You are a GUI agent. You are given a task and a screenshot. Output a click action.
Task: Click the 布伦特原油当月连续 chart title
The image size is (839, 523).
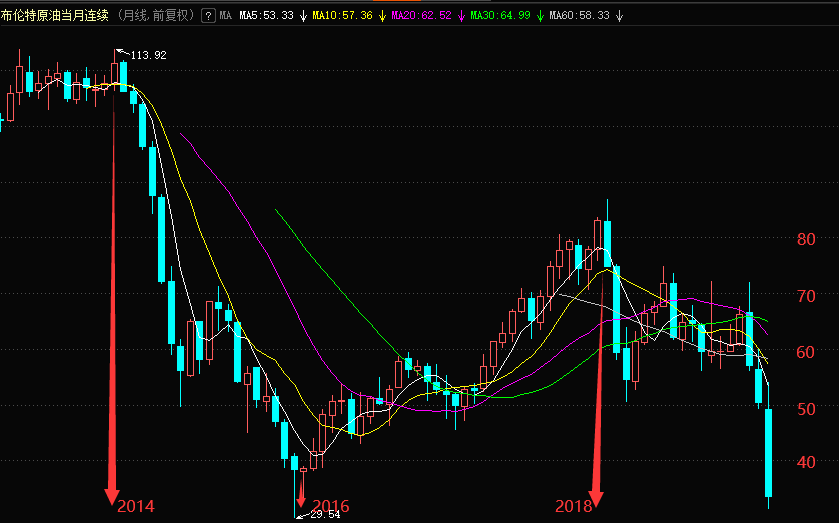coord(56,16)
